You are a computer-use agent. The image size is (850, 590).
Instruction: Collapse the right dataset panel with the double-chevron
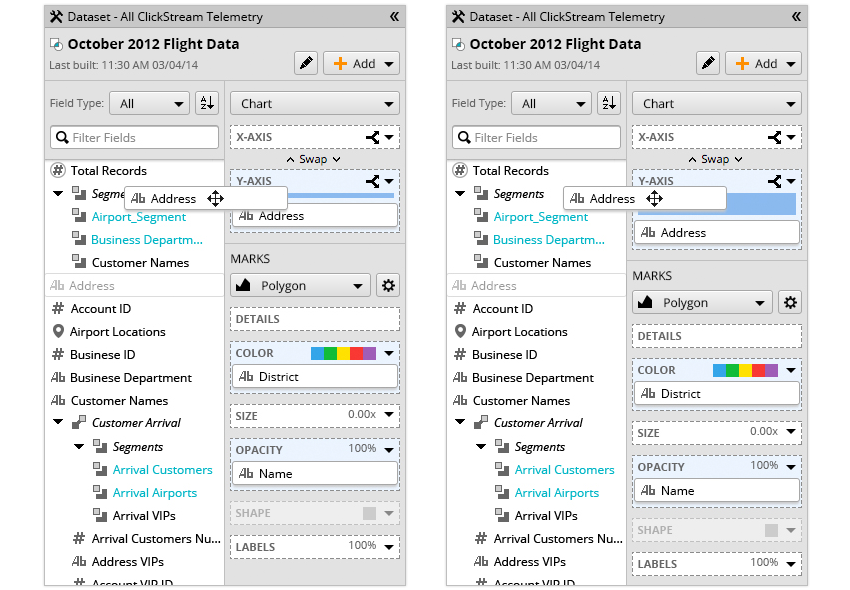click(796, 16)
